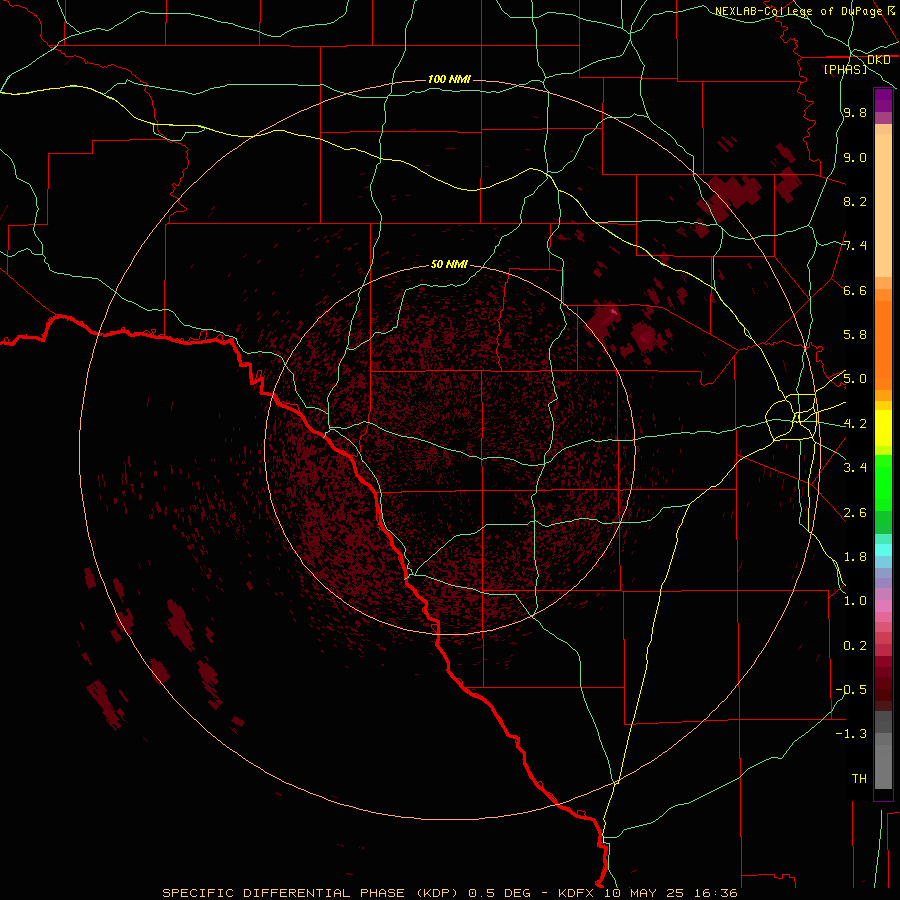Pick the bright yellow color bar segment
Image resolution: width=900 pixels, height=900 pixels.
click(x=883, y=428)
